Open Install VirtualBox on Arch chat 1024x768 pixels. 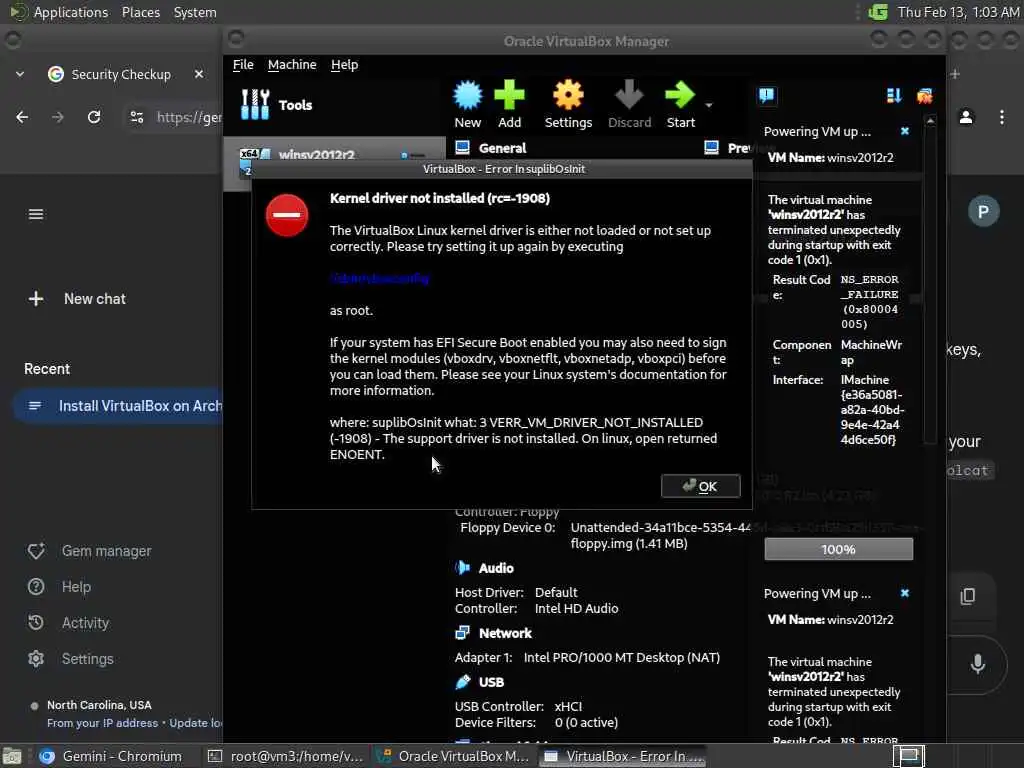click(x=118, y=406)
